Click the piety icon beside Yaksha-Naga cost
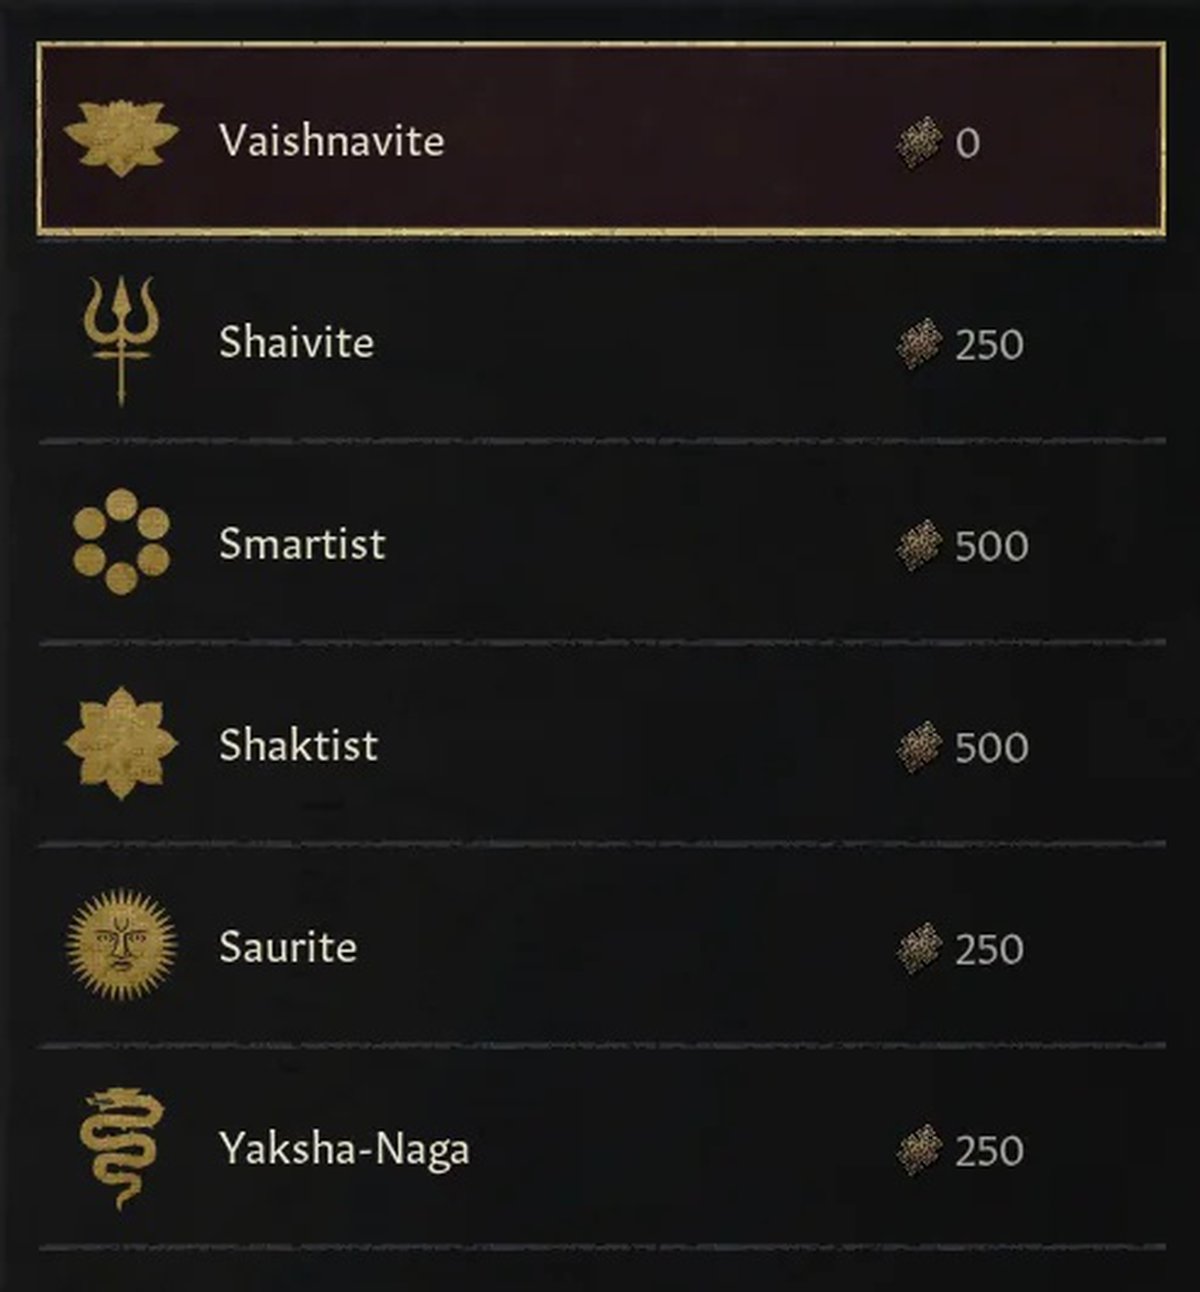1200x1292 pixels. pos(919,1149)
